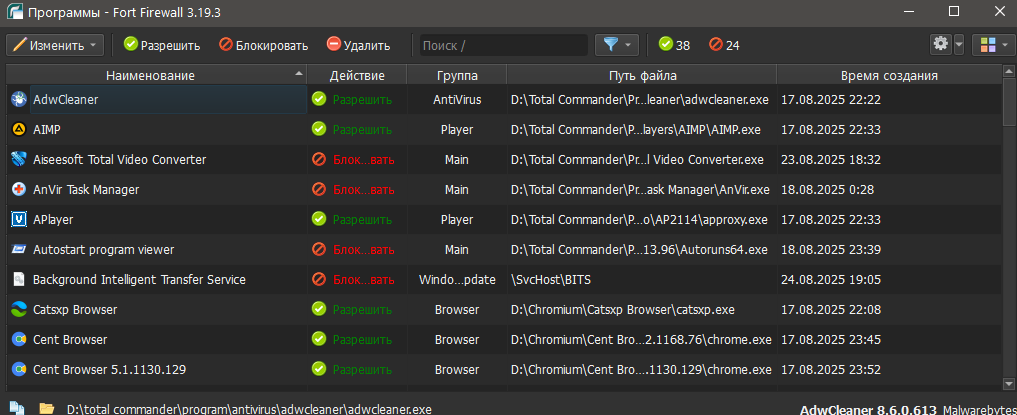
Task: Click the green allow icon in AdwCleaner row
Action: click(x=318, y=99)
